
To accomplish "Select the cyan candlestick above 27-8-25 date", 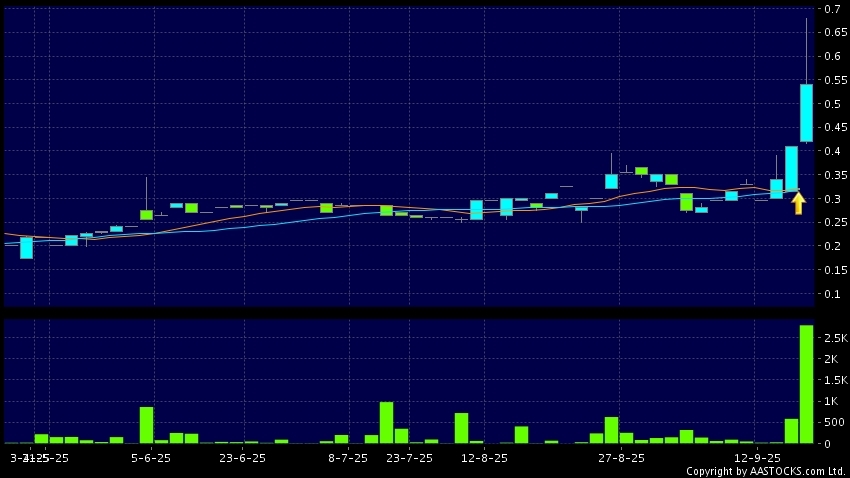I will 611,181.
